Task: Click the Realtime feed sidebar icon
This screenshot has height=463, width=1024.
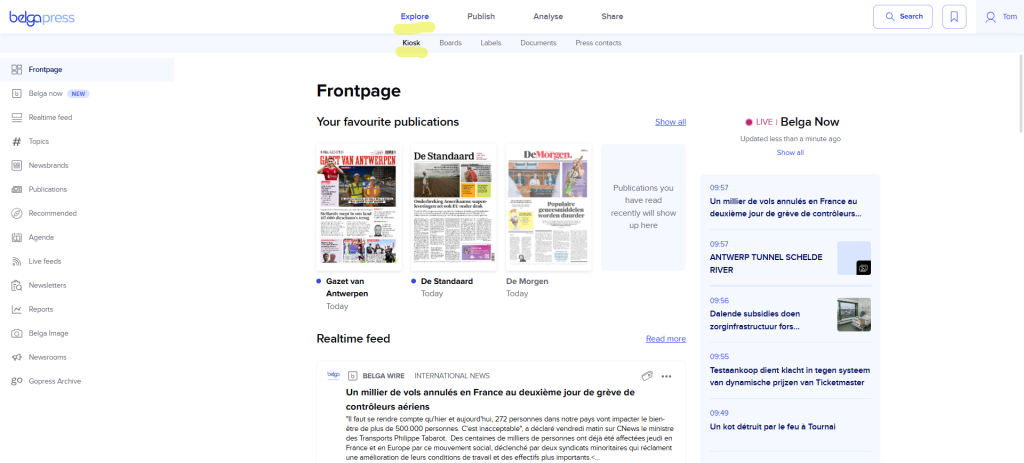Action: pyautogui.click(x=17, y=118)
